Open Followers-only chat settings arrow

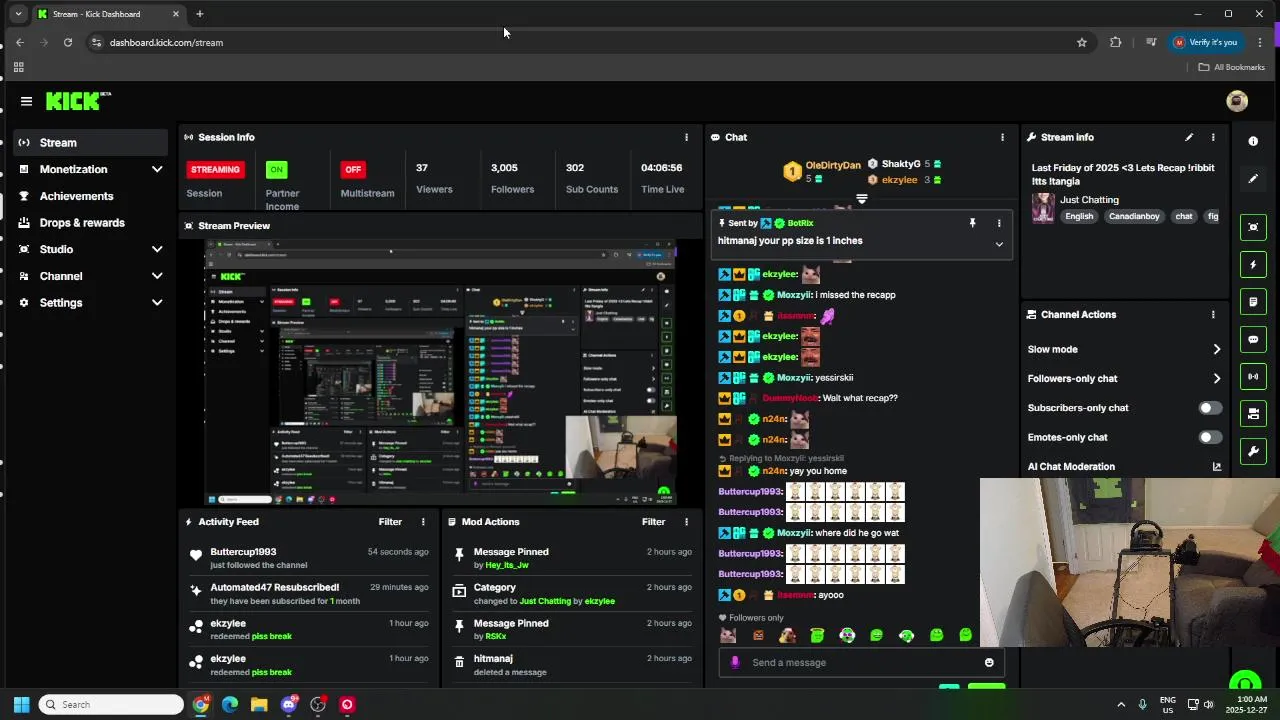click(1216, 379)
